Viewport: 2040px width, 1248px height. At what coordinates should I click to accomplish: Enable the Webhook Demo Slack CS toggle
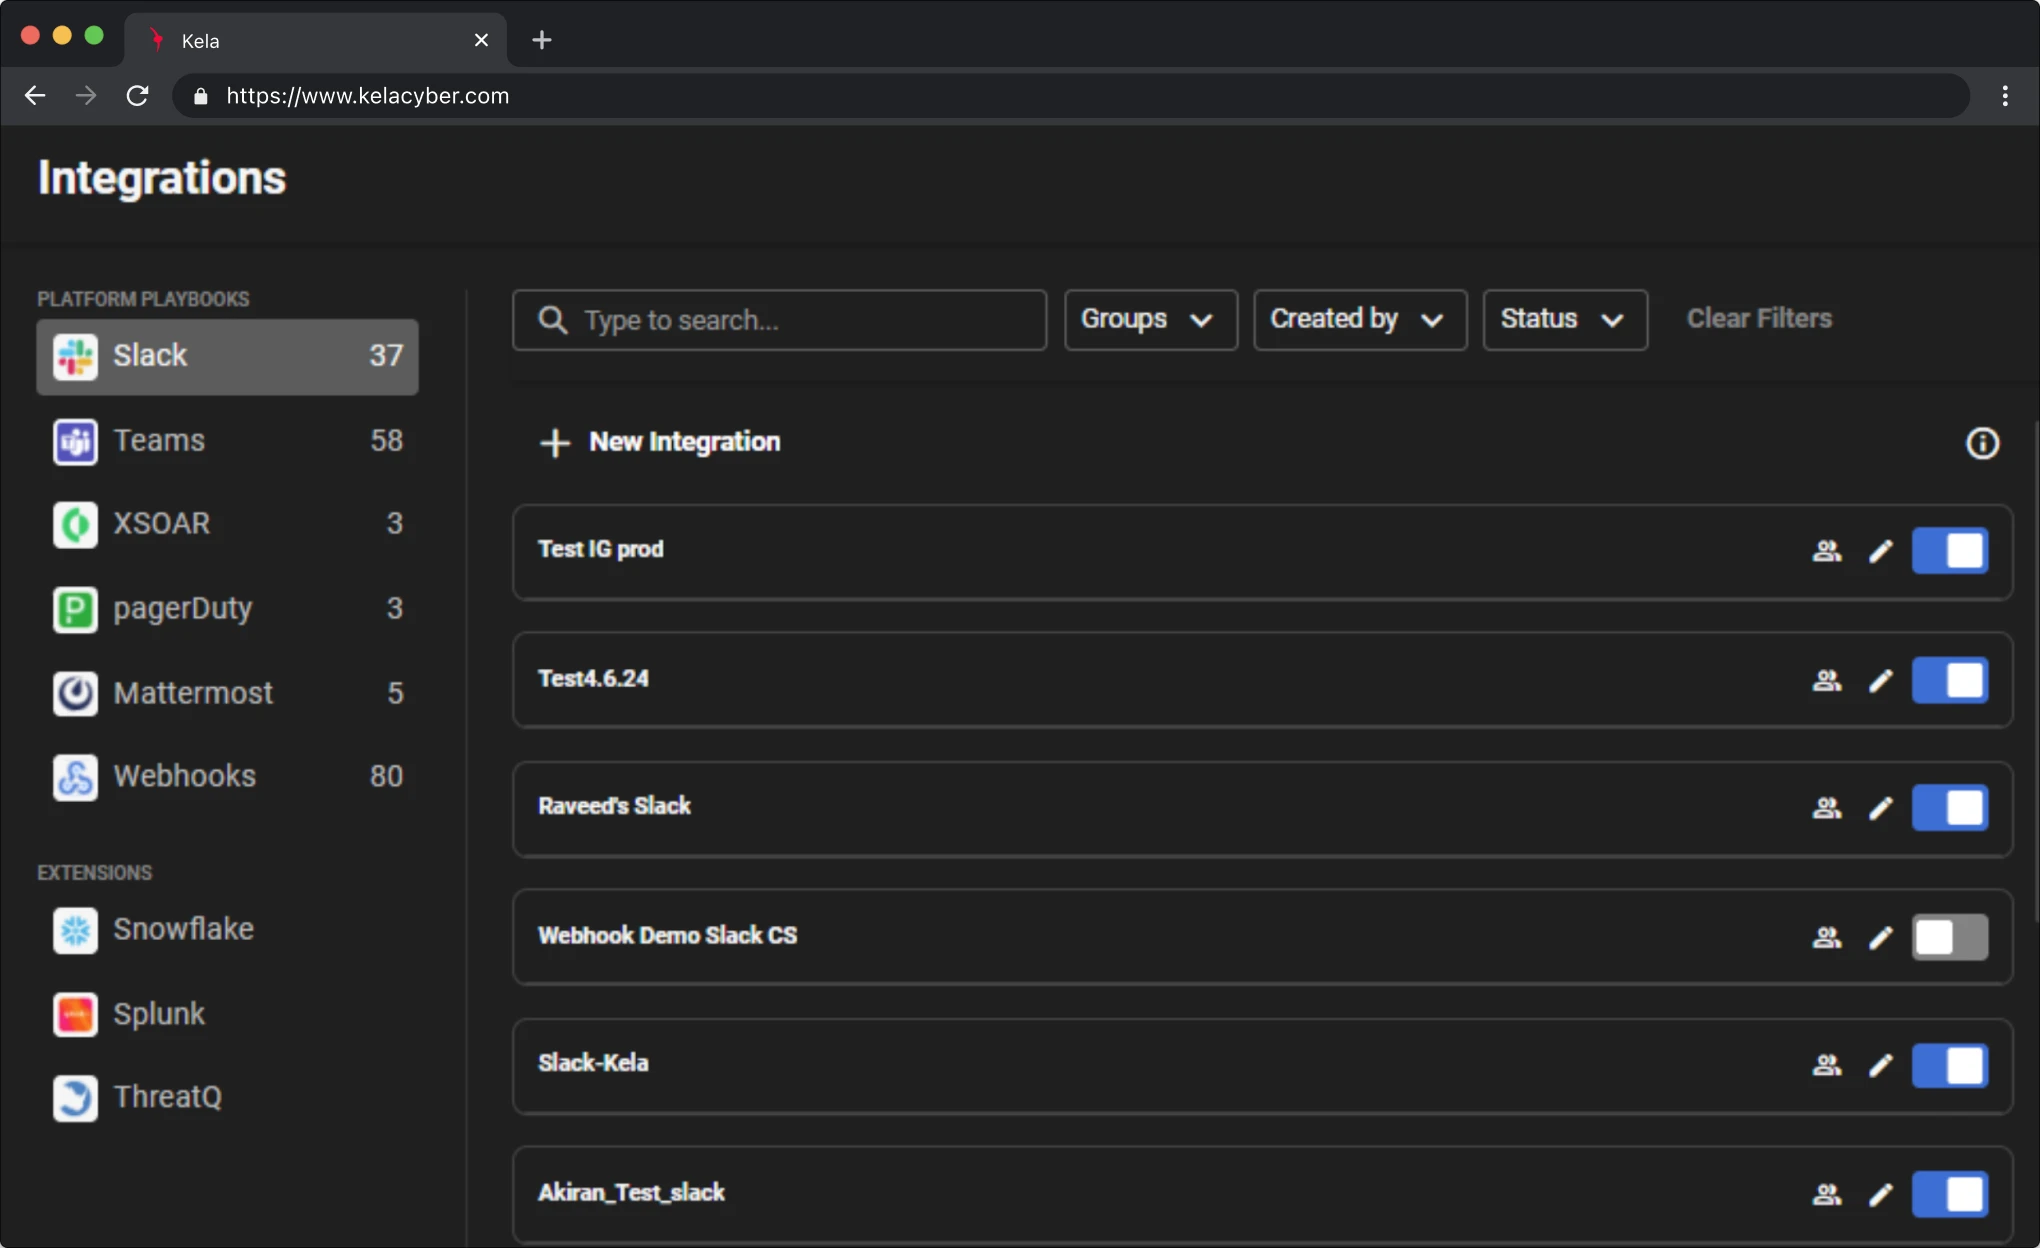tap(1950, 938)
